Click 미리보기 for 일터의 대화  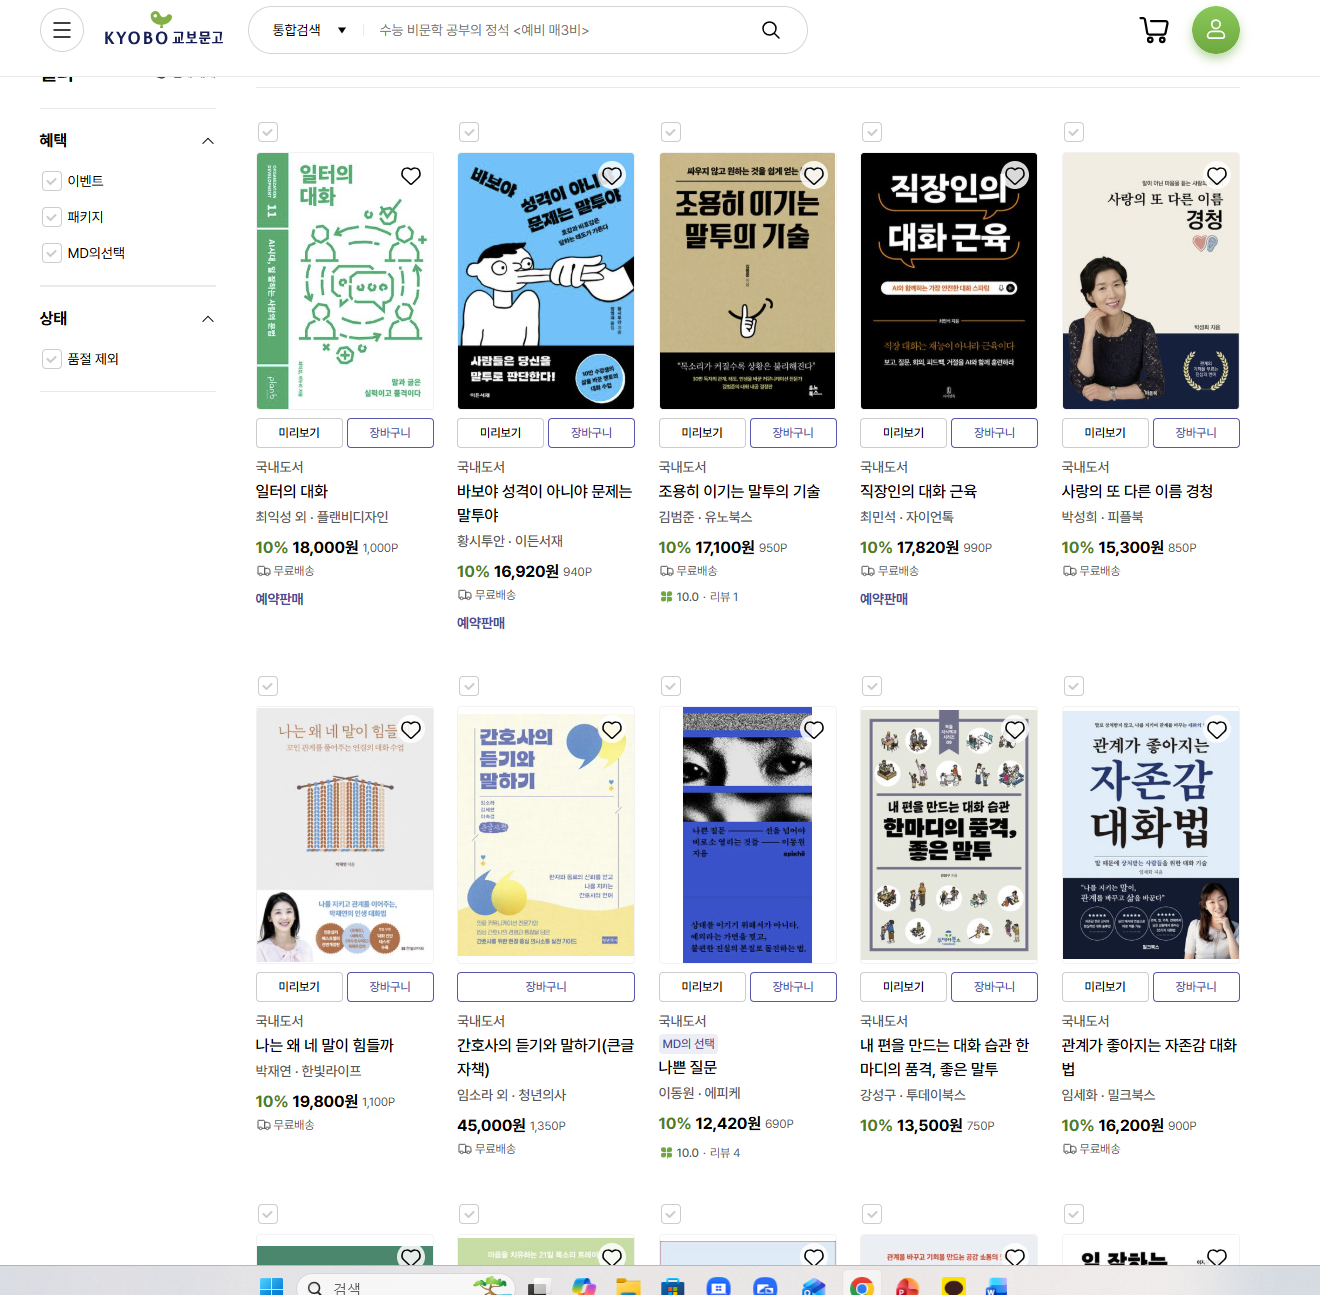(299, 433)
